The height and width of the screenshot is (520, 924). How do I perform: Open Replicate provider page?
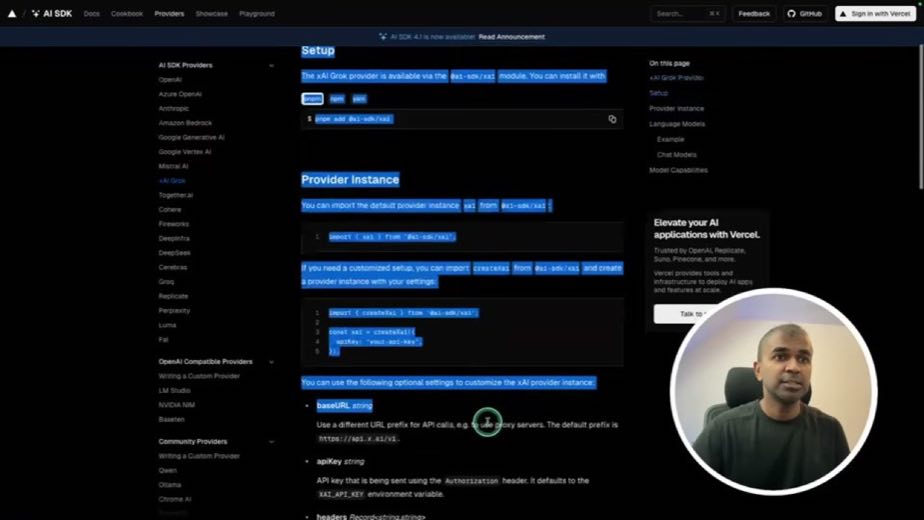point(173,297)
